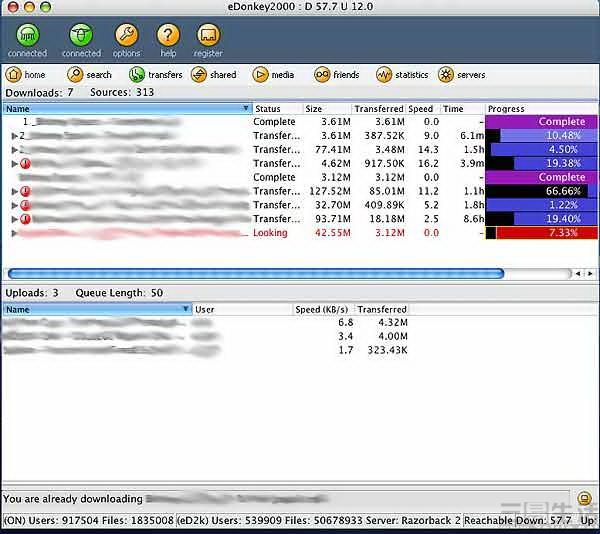Click the 19.38% progress bar

pyautogui.click(x=541, y=163)
